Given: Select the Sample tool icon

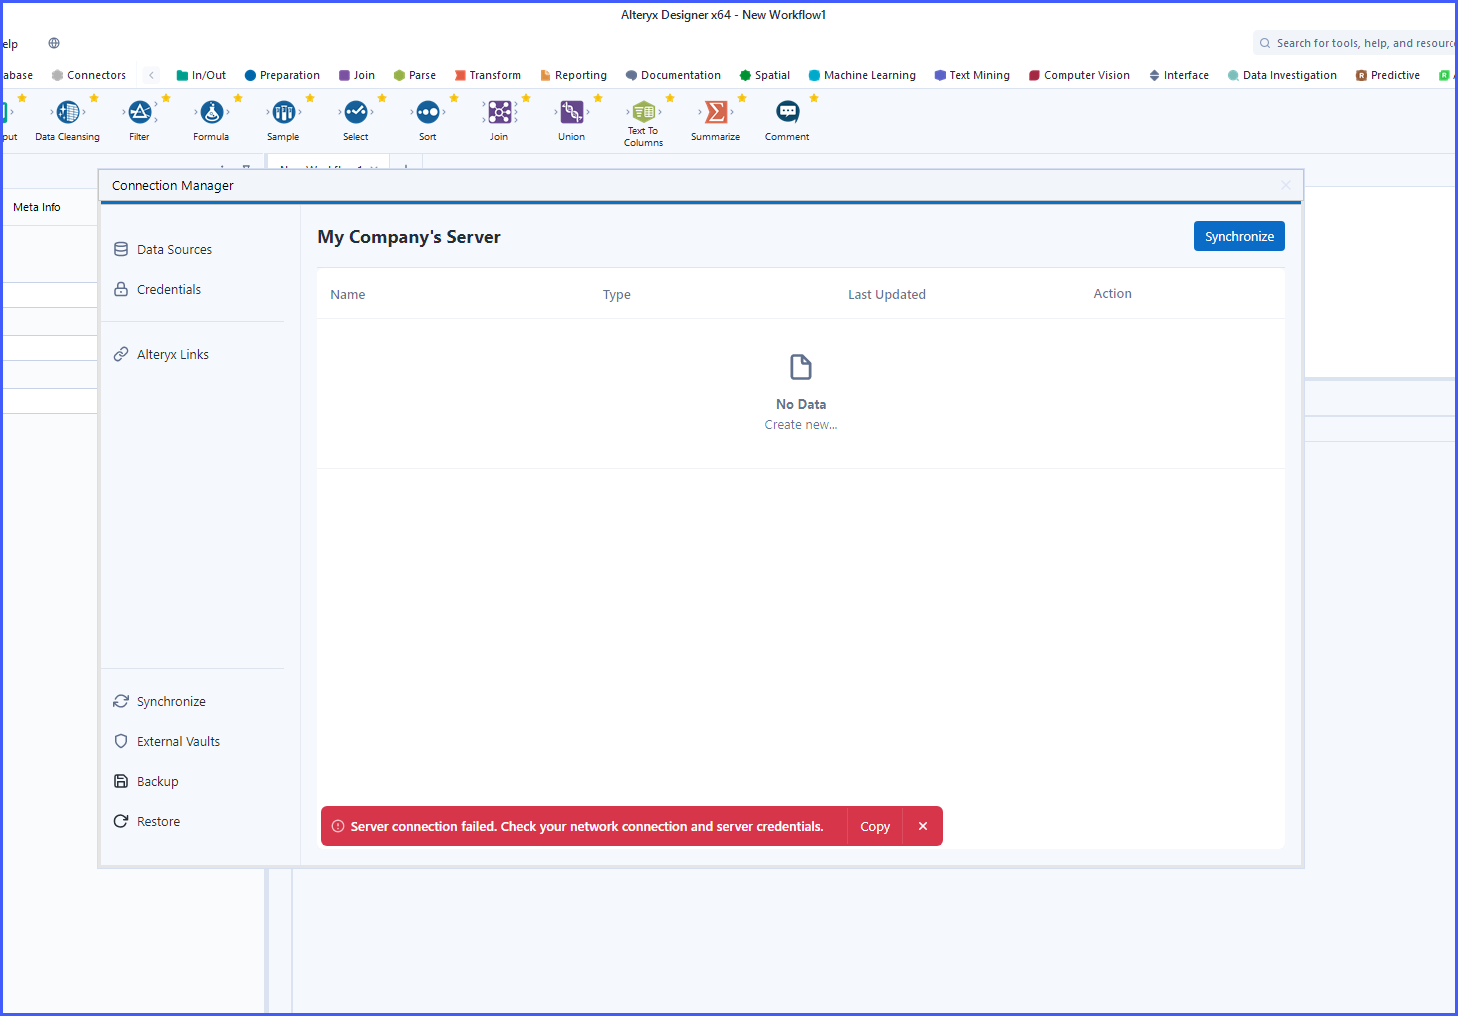Looking at the screenshot, I should (x=284, y=112).
